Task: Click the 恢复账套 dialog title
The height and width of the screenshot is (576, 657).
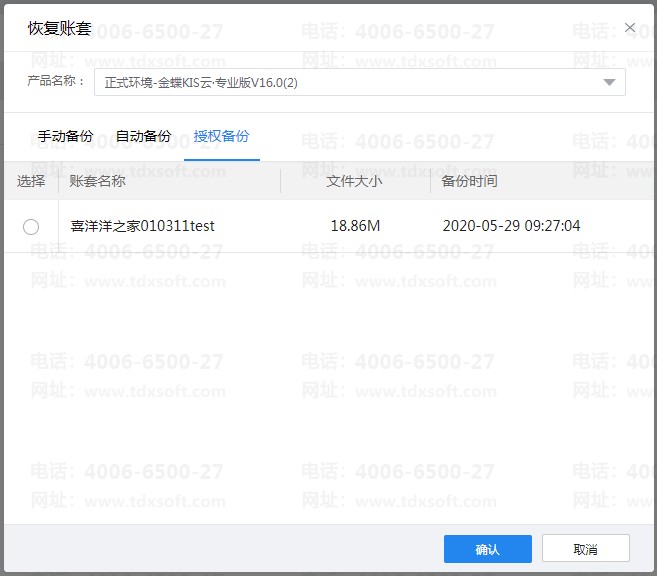Action: pos(59,28)
